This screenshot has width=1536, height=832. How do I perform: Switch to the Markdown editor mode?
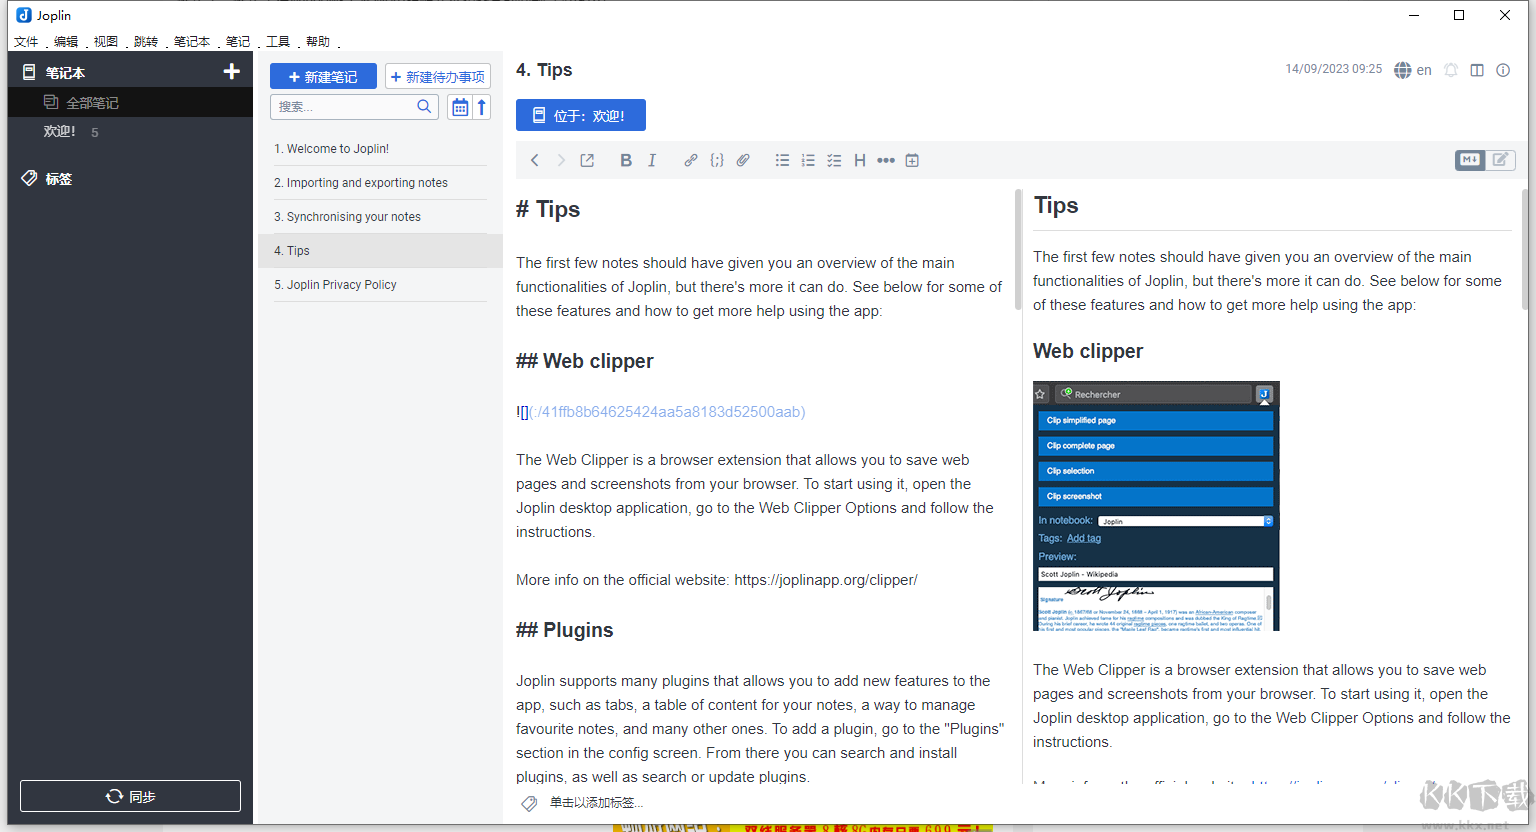(x=1470, y=160)
